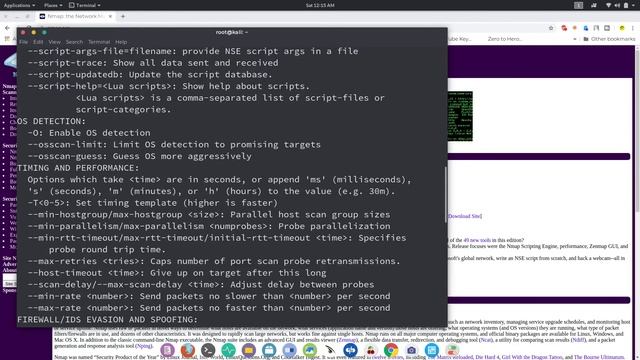The height and width of the screenshot is (360, 640).
Task: Open the Ncat link on the page
Action: [486, 340]
